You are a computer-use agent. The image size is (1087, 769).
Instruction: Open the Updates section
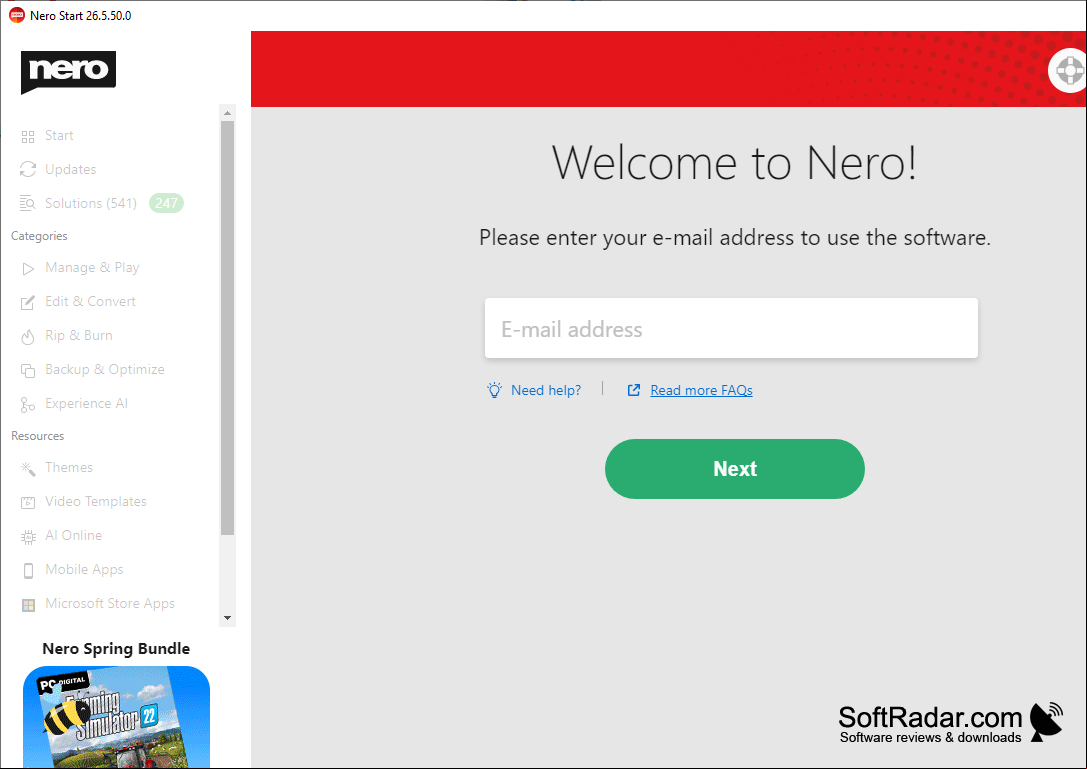(70, 169)
